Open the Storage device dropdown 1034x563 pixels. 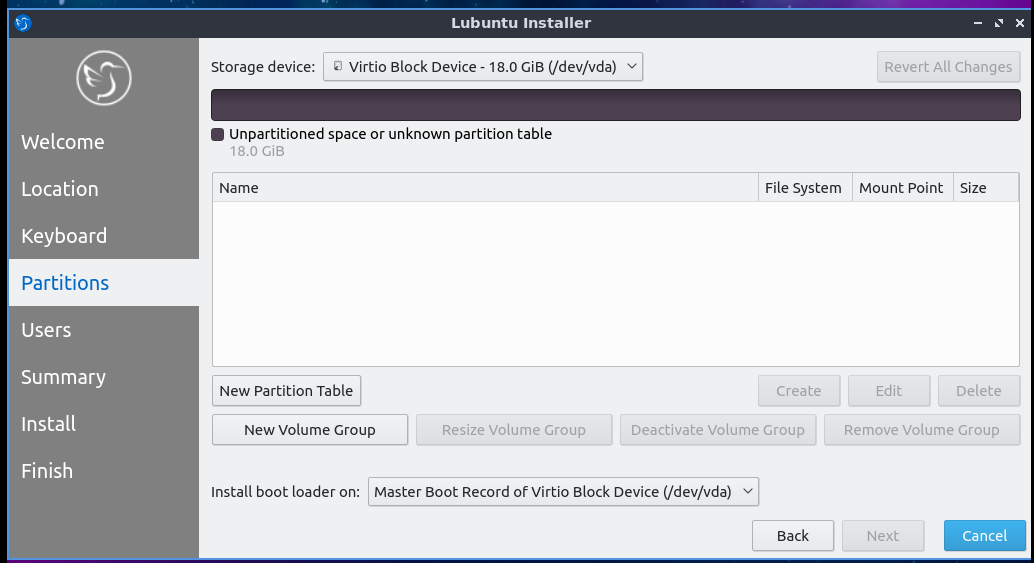[x=482, y=67]
